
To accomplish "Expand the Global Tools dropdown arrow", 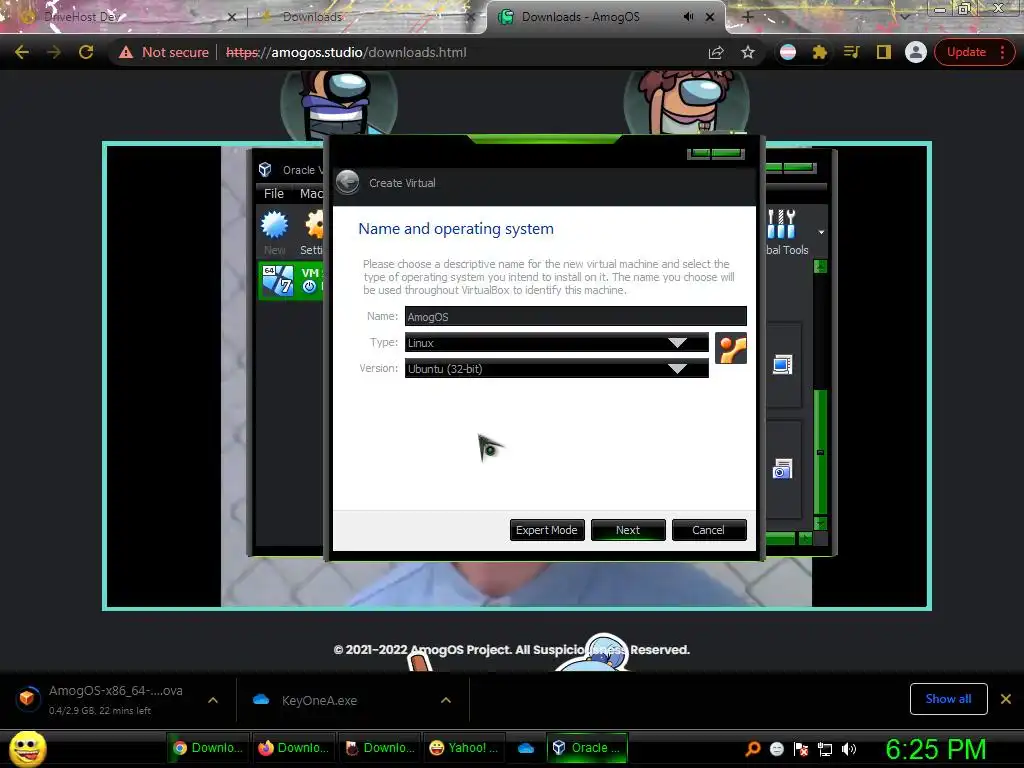I will click(821, 232).
